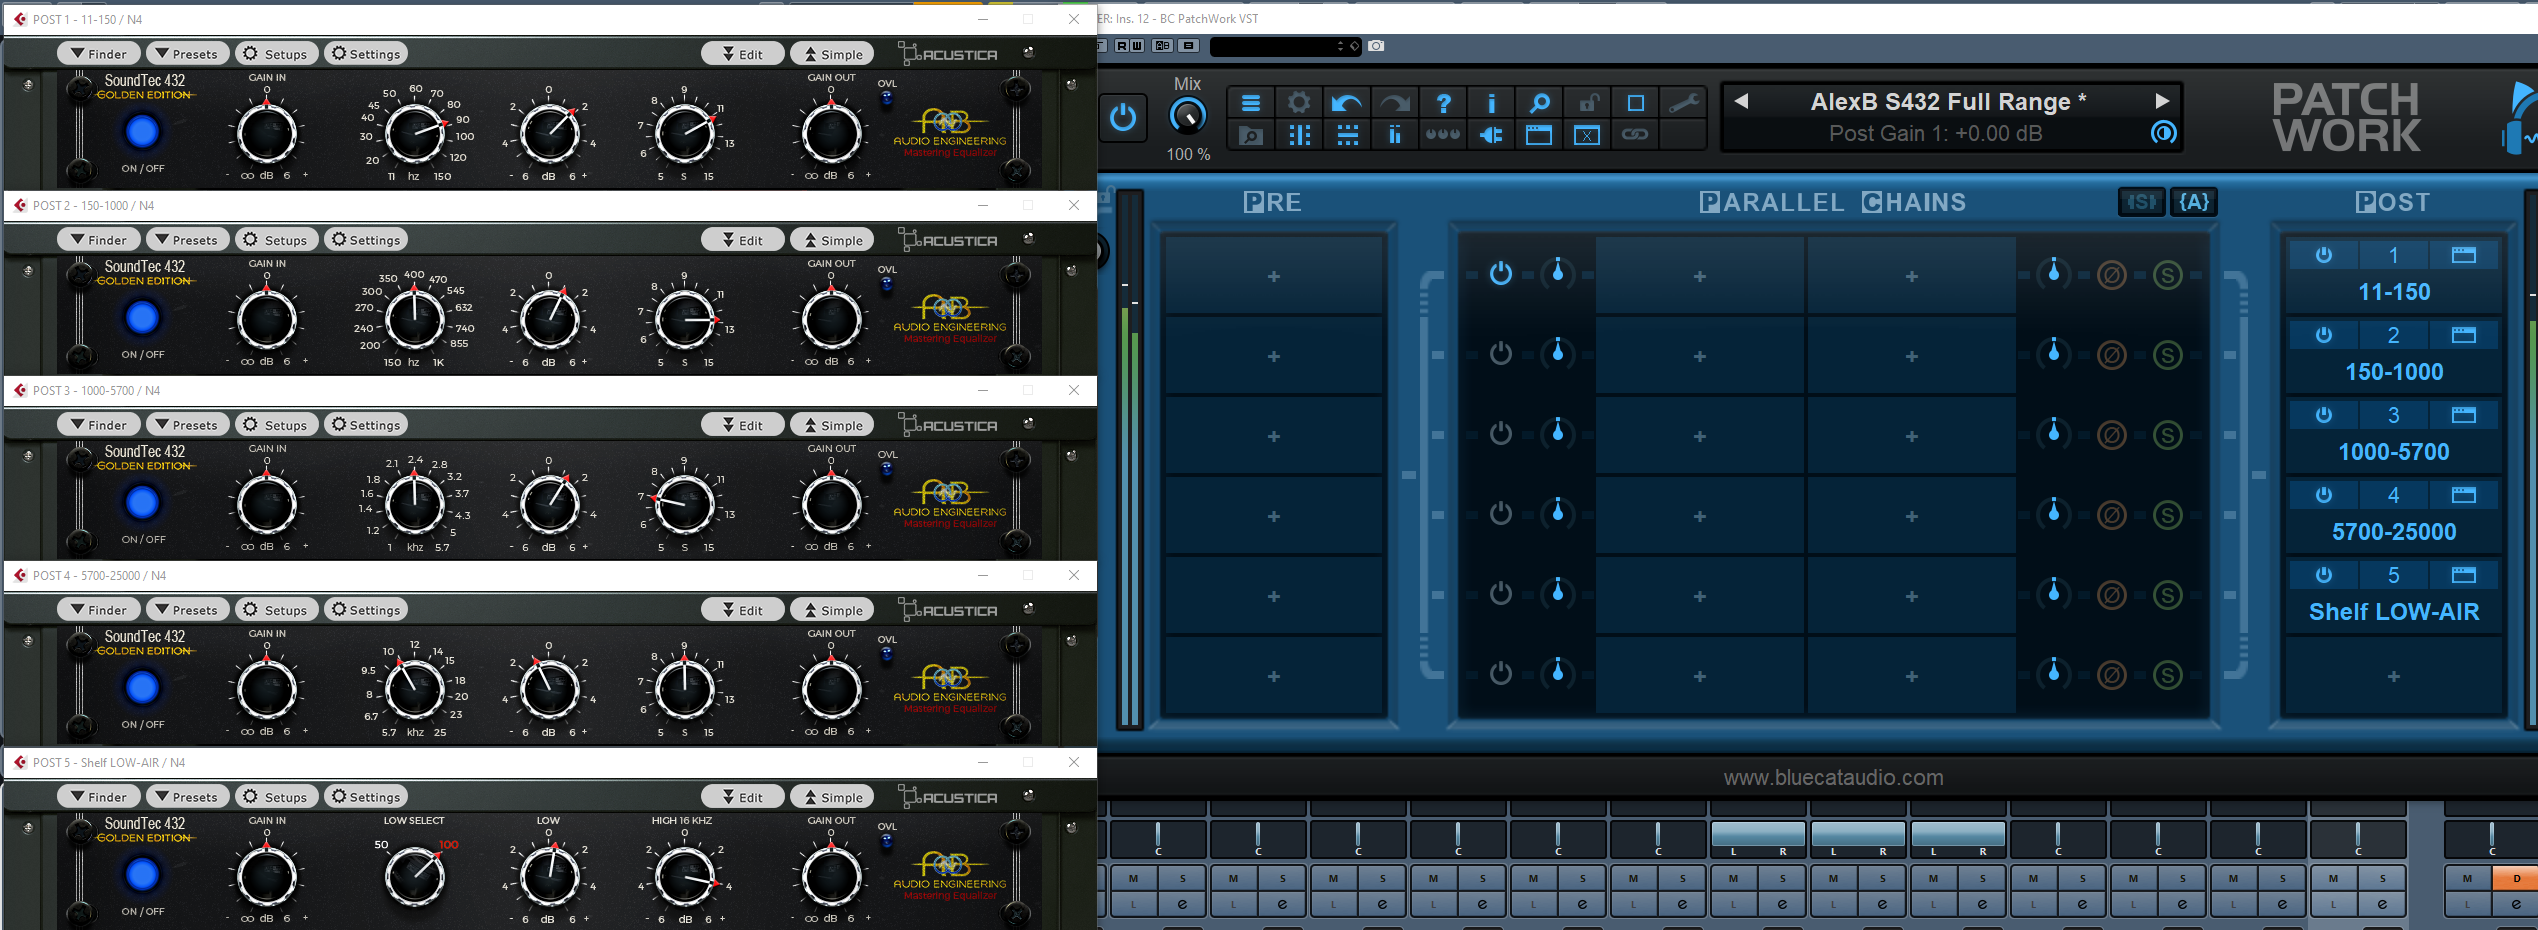This screenshot has width=2538, height=930.
Task: Click GAIN OUT knob in POST 2 window
Action: 831,319
